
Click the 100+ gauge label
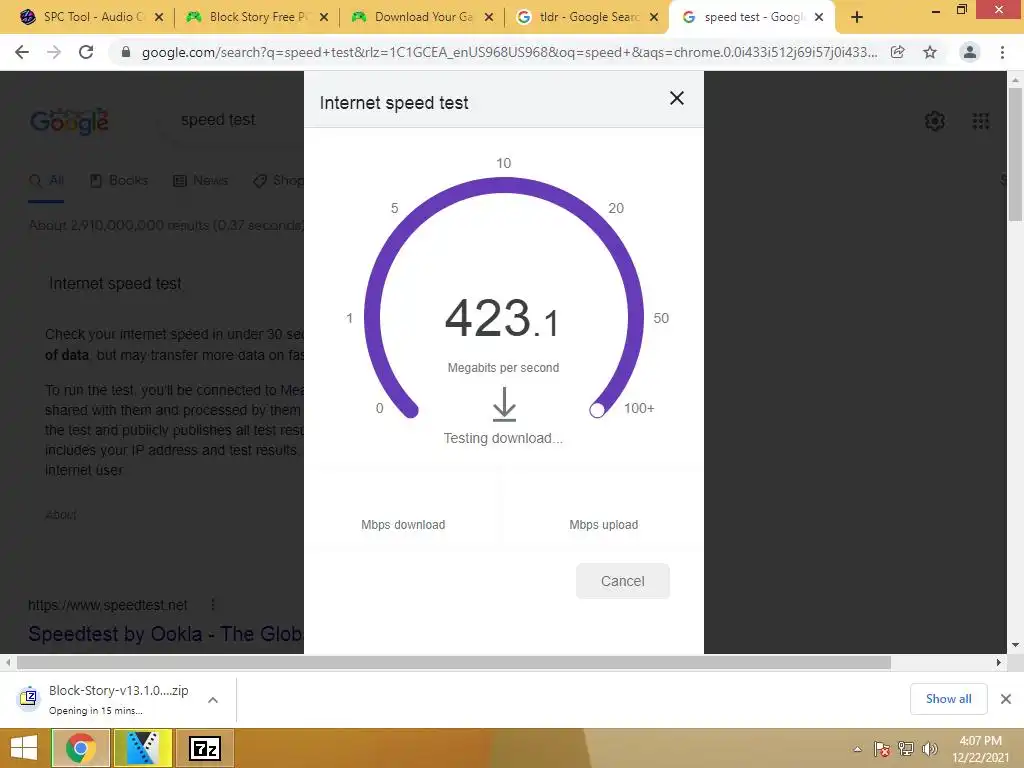(x=639, y=408)
